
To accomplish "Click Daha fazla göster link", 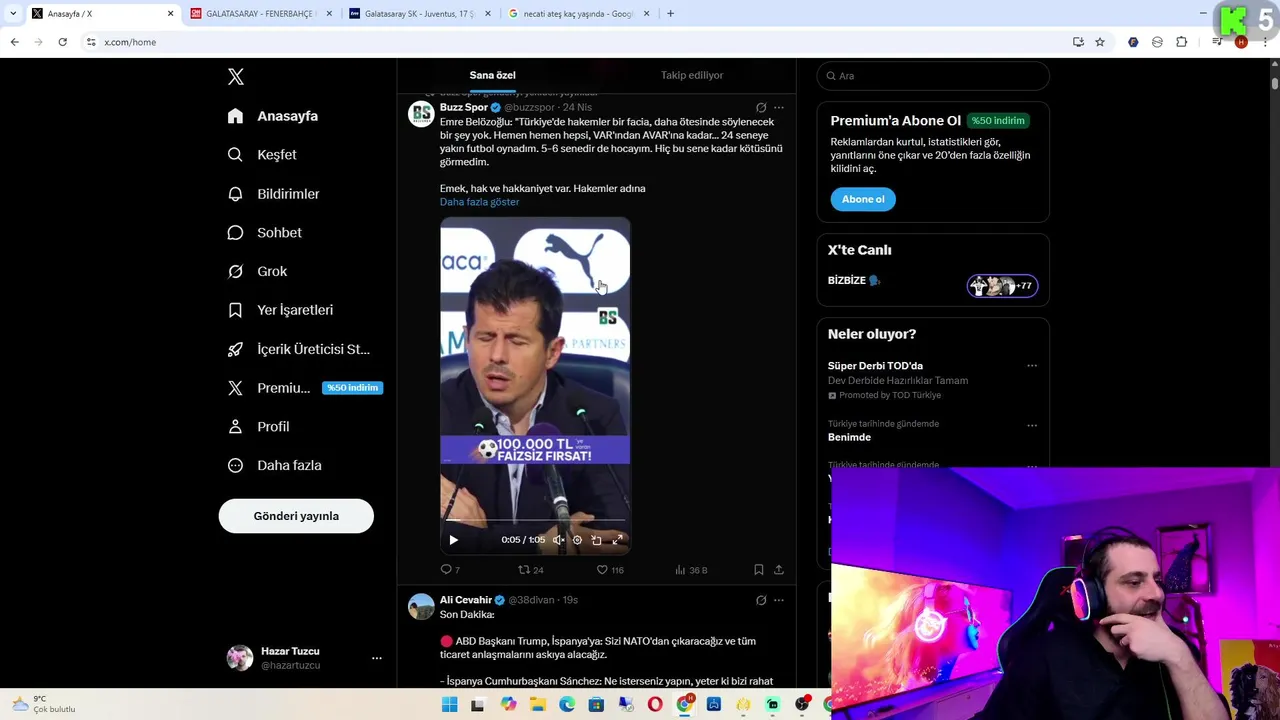I will point(479,202).
